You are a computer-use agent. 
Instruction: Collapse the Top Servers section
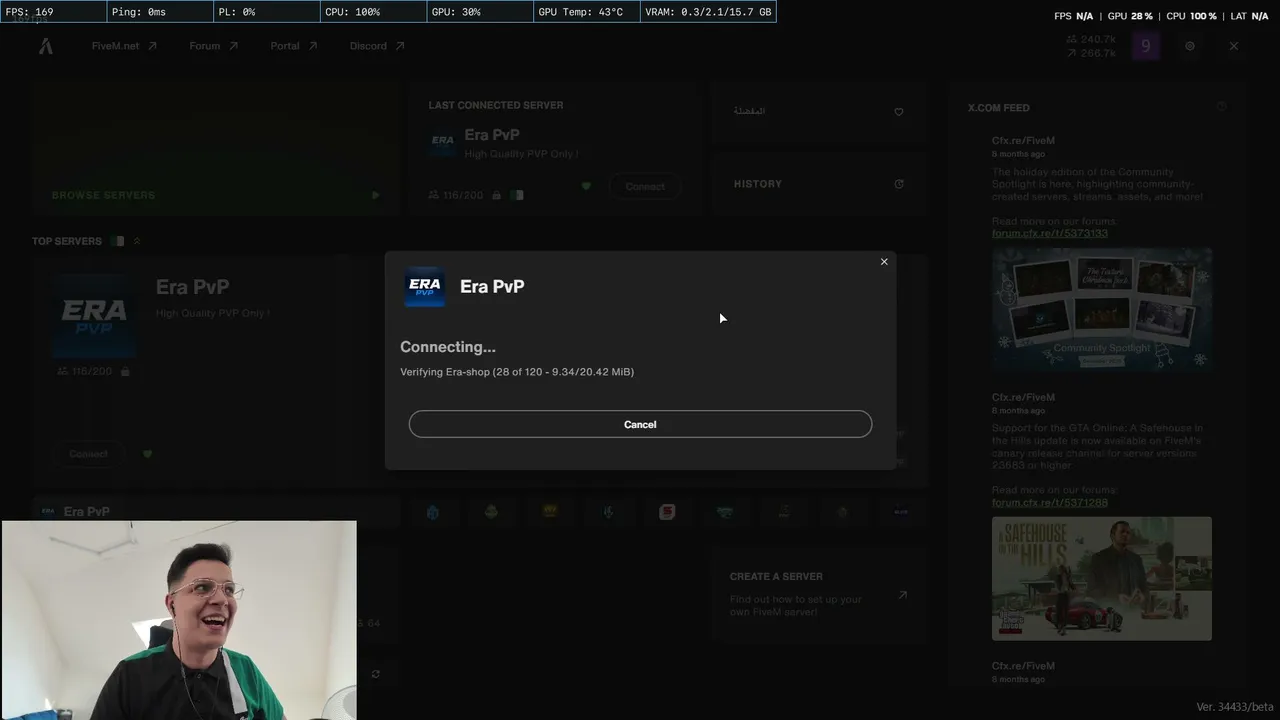tap(137, 241)
